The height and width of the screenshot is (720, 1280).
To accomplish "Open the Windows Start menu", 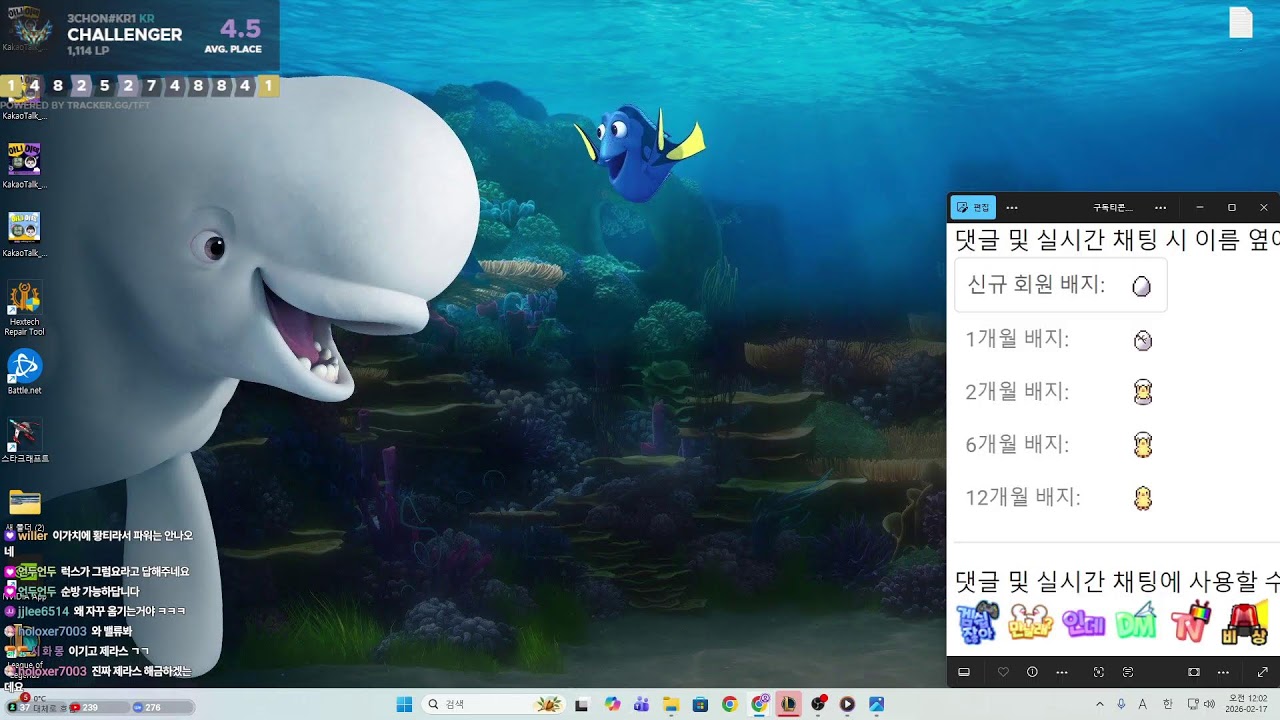I will [x=404, y=704].
